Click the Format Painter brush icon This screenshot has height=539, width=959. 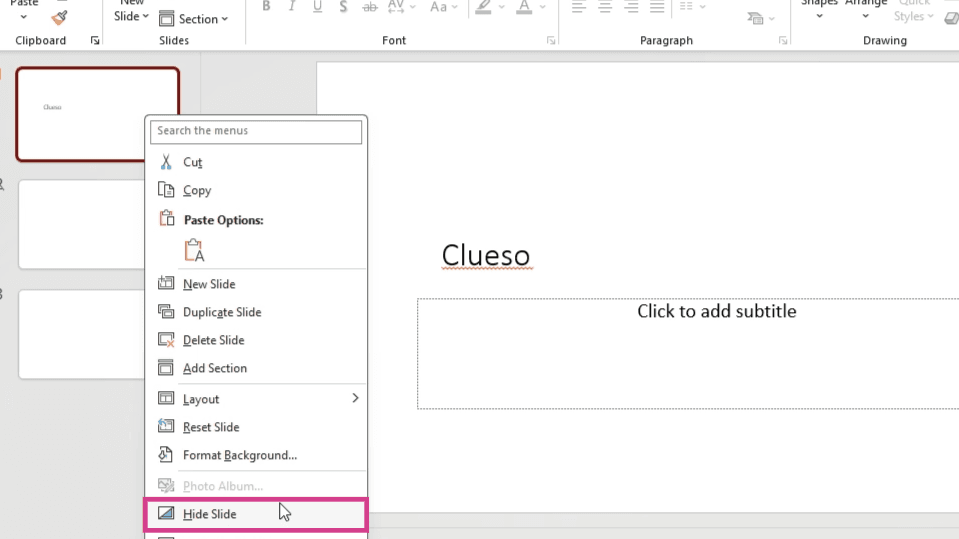click(59, 18)
